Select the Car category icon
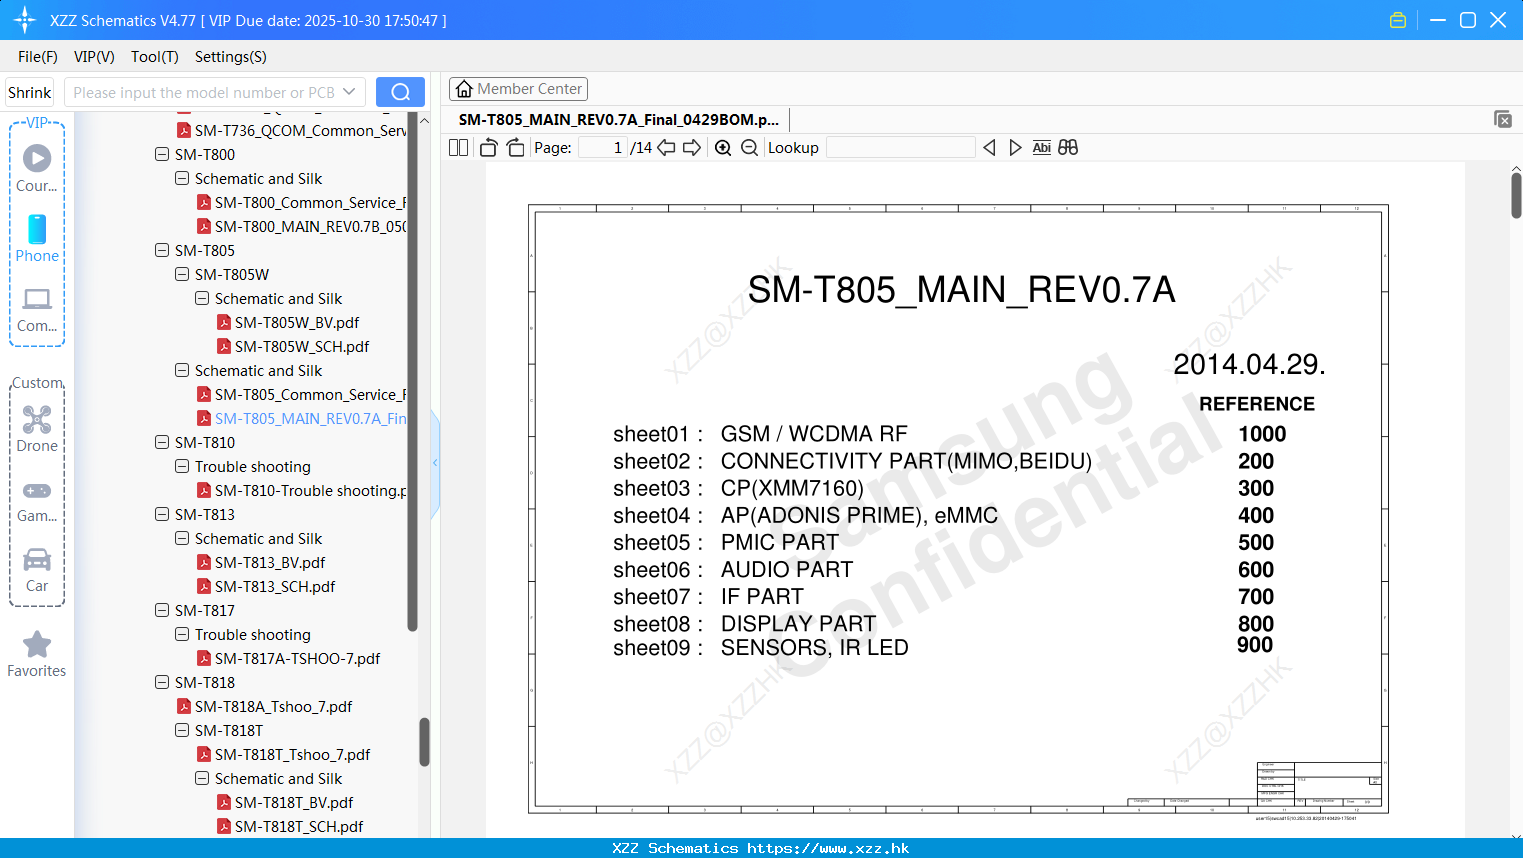This screenshot has height=858, width=1523. pyautogui.click(x=37, y=570)
